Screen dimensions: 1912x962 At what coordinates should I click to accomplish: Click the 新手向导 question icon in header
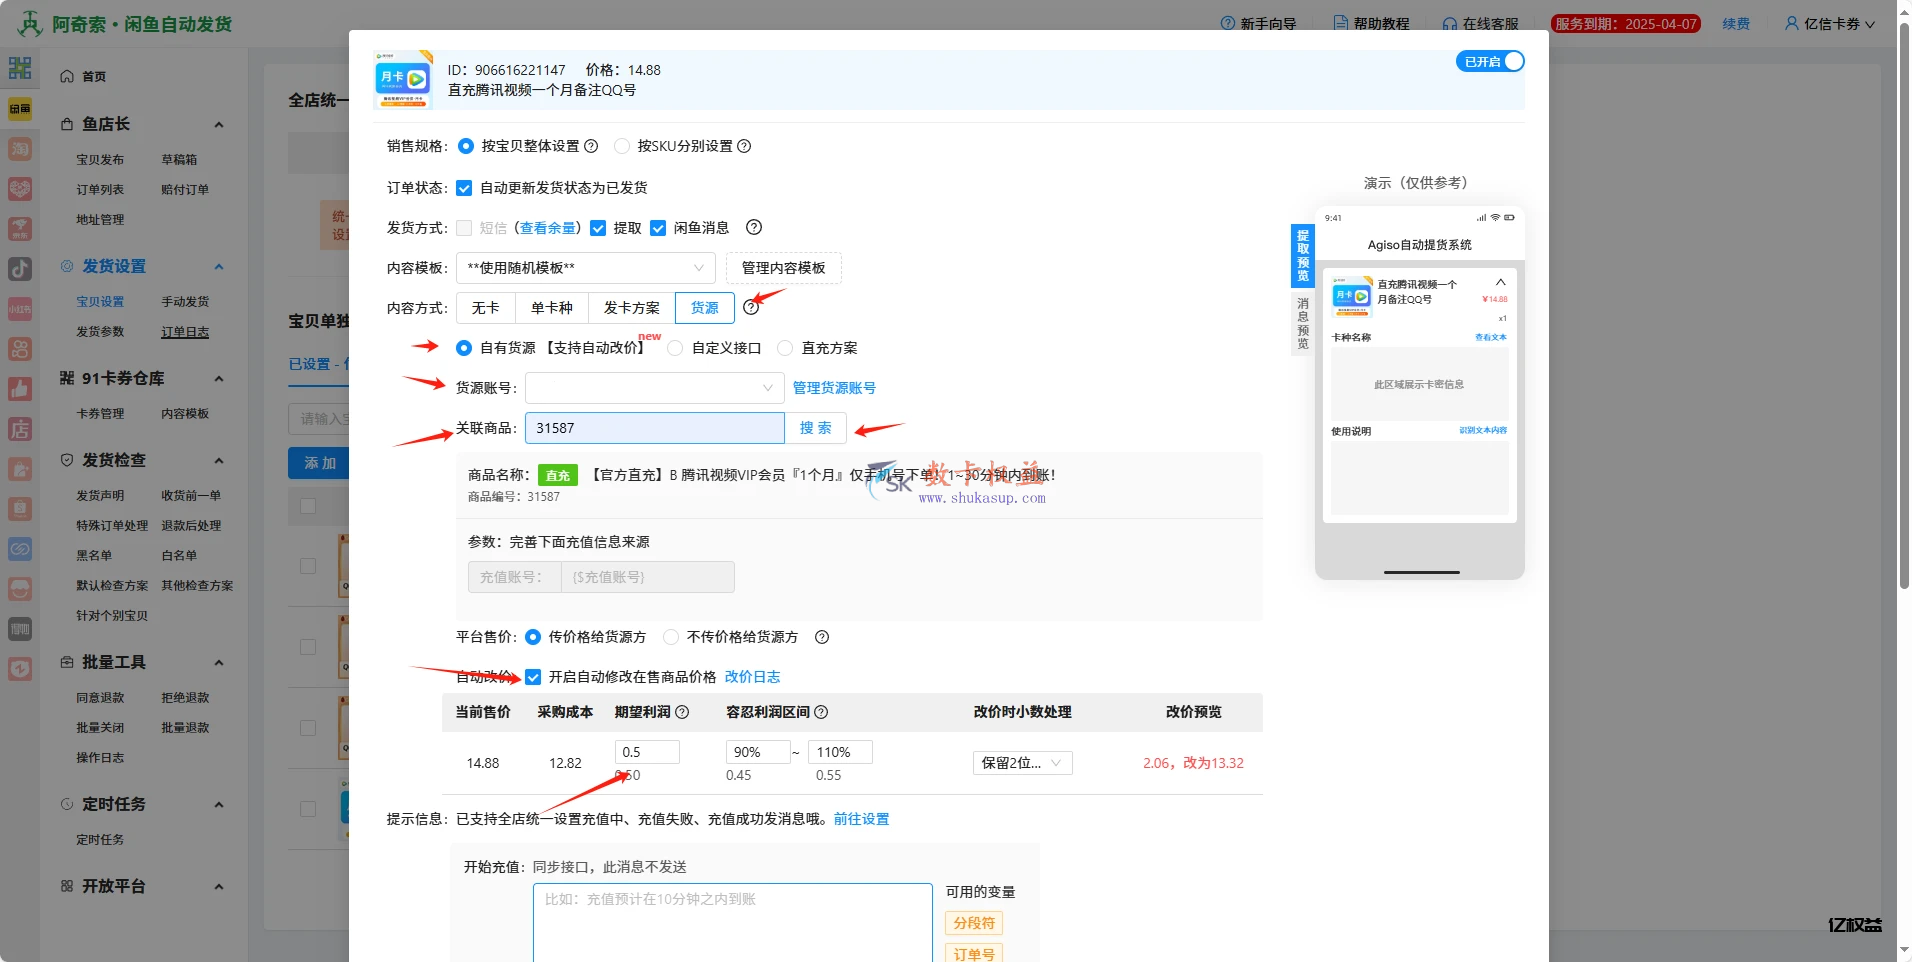point(1228,23)
